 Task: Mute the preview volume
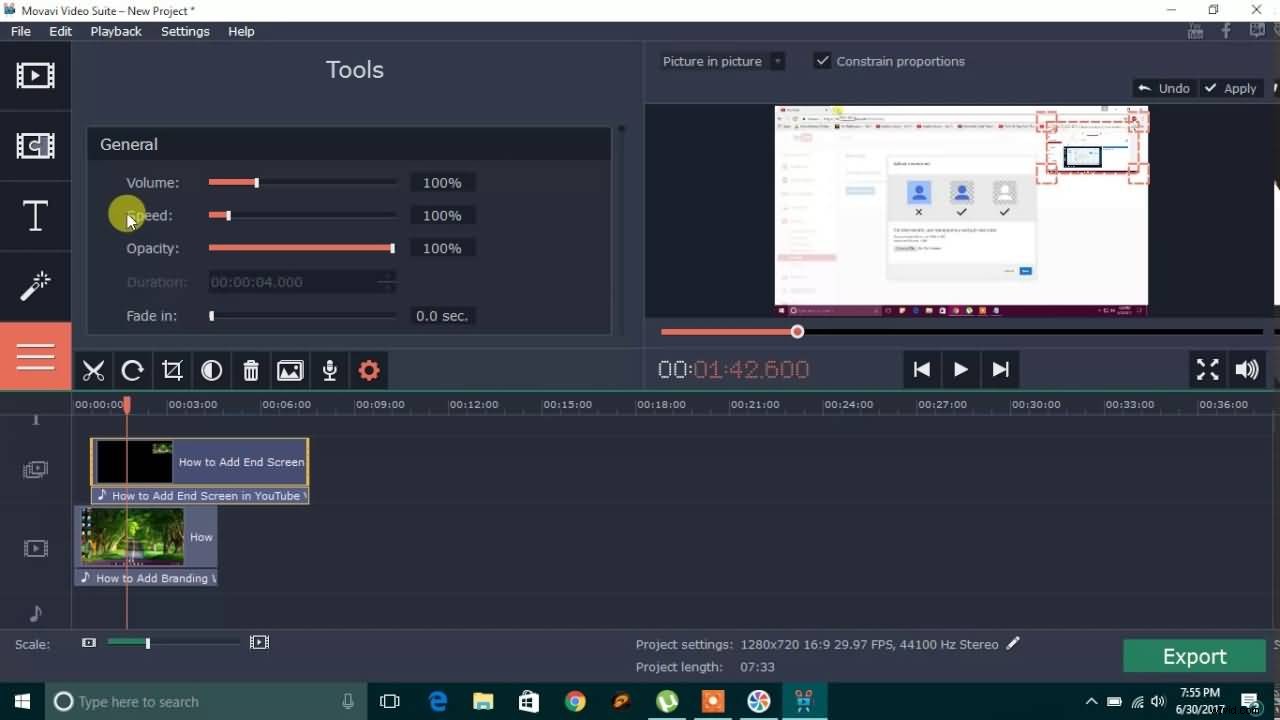(1247, 369)
